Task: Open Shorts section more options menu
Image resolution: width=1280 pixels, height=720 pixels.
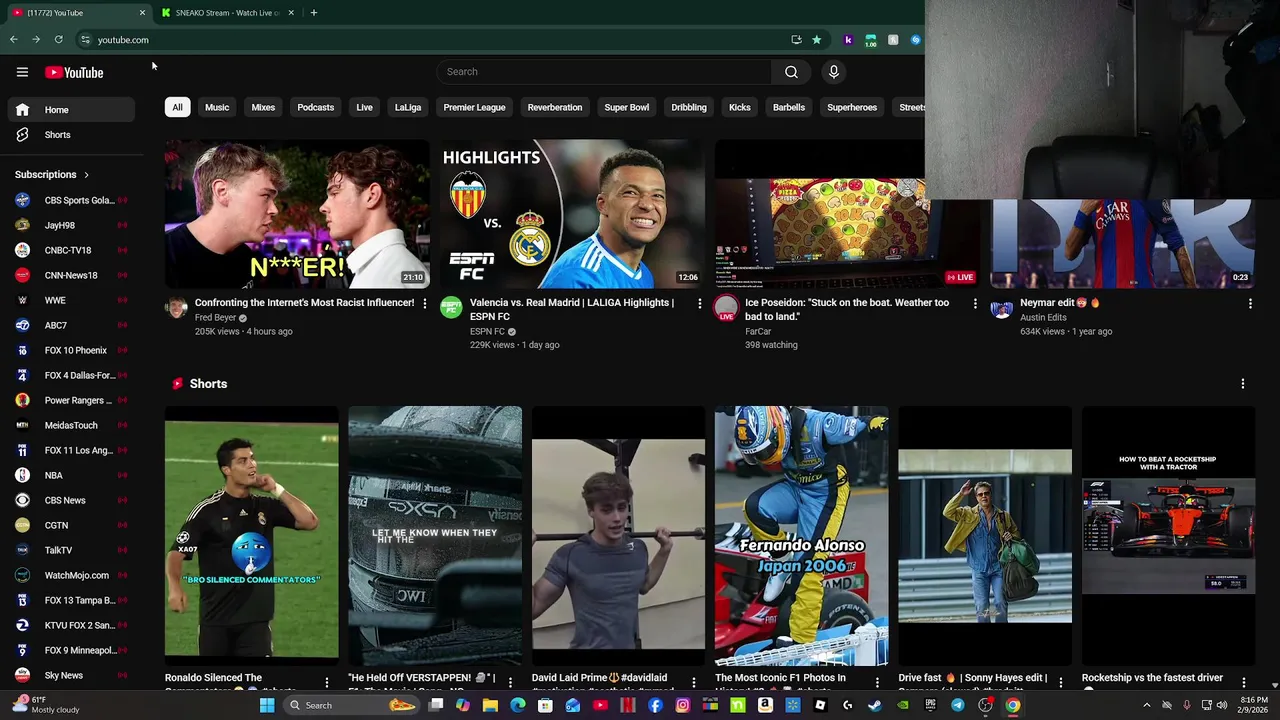Action: (x=1242, y=384)
